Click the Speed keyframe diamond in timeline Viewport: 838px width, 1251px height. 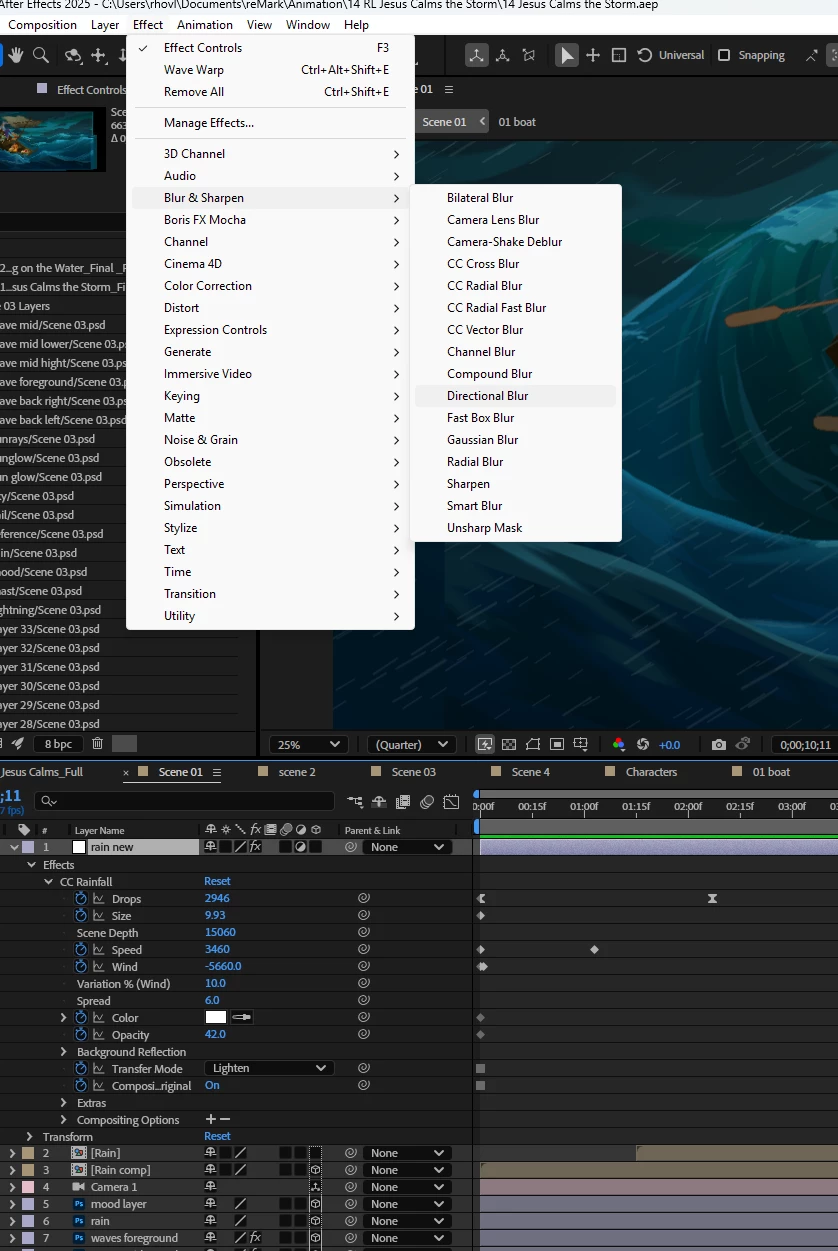click(594, 949)
